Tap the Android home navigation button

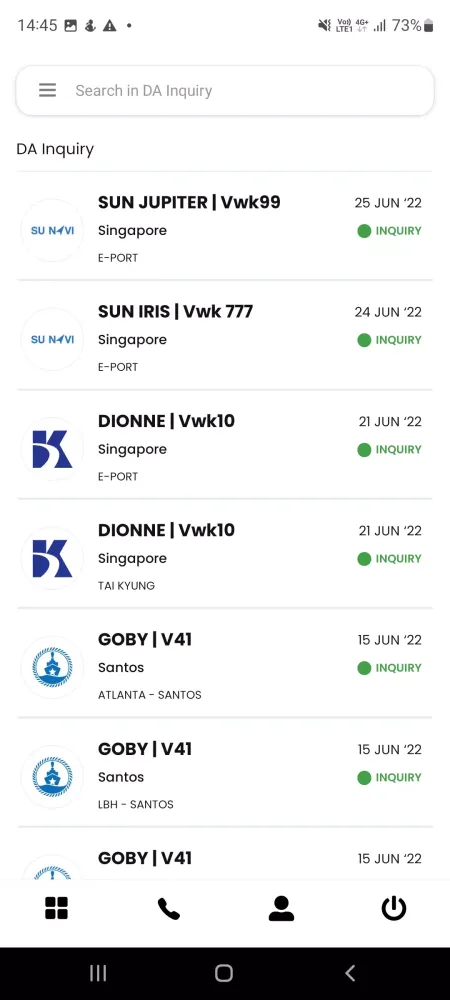(224, 973)
